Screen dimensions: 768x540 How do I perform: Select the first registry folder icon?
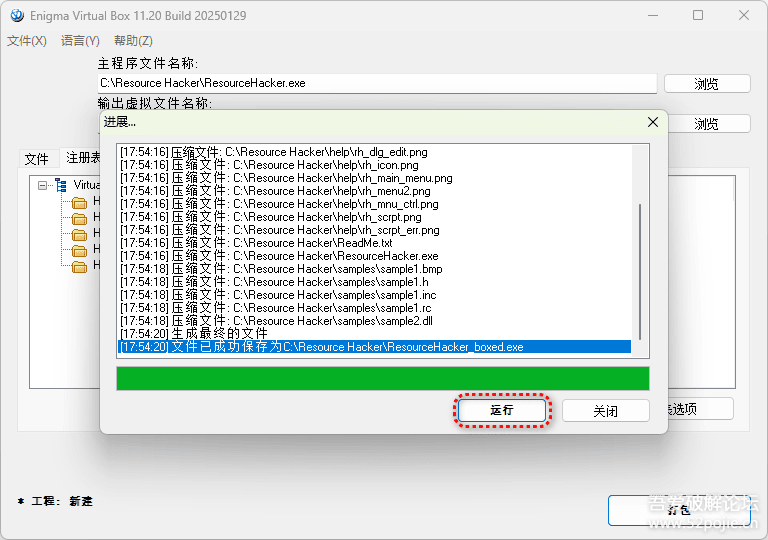click(79, 202)
